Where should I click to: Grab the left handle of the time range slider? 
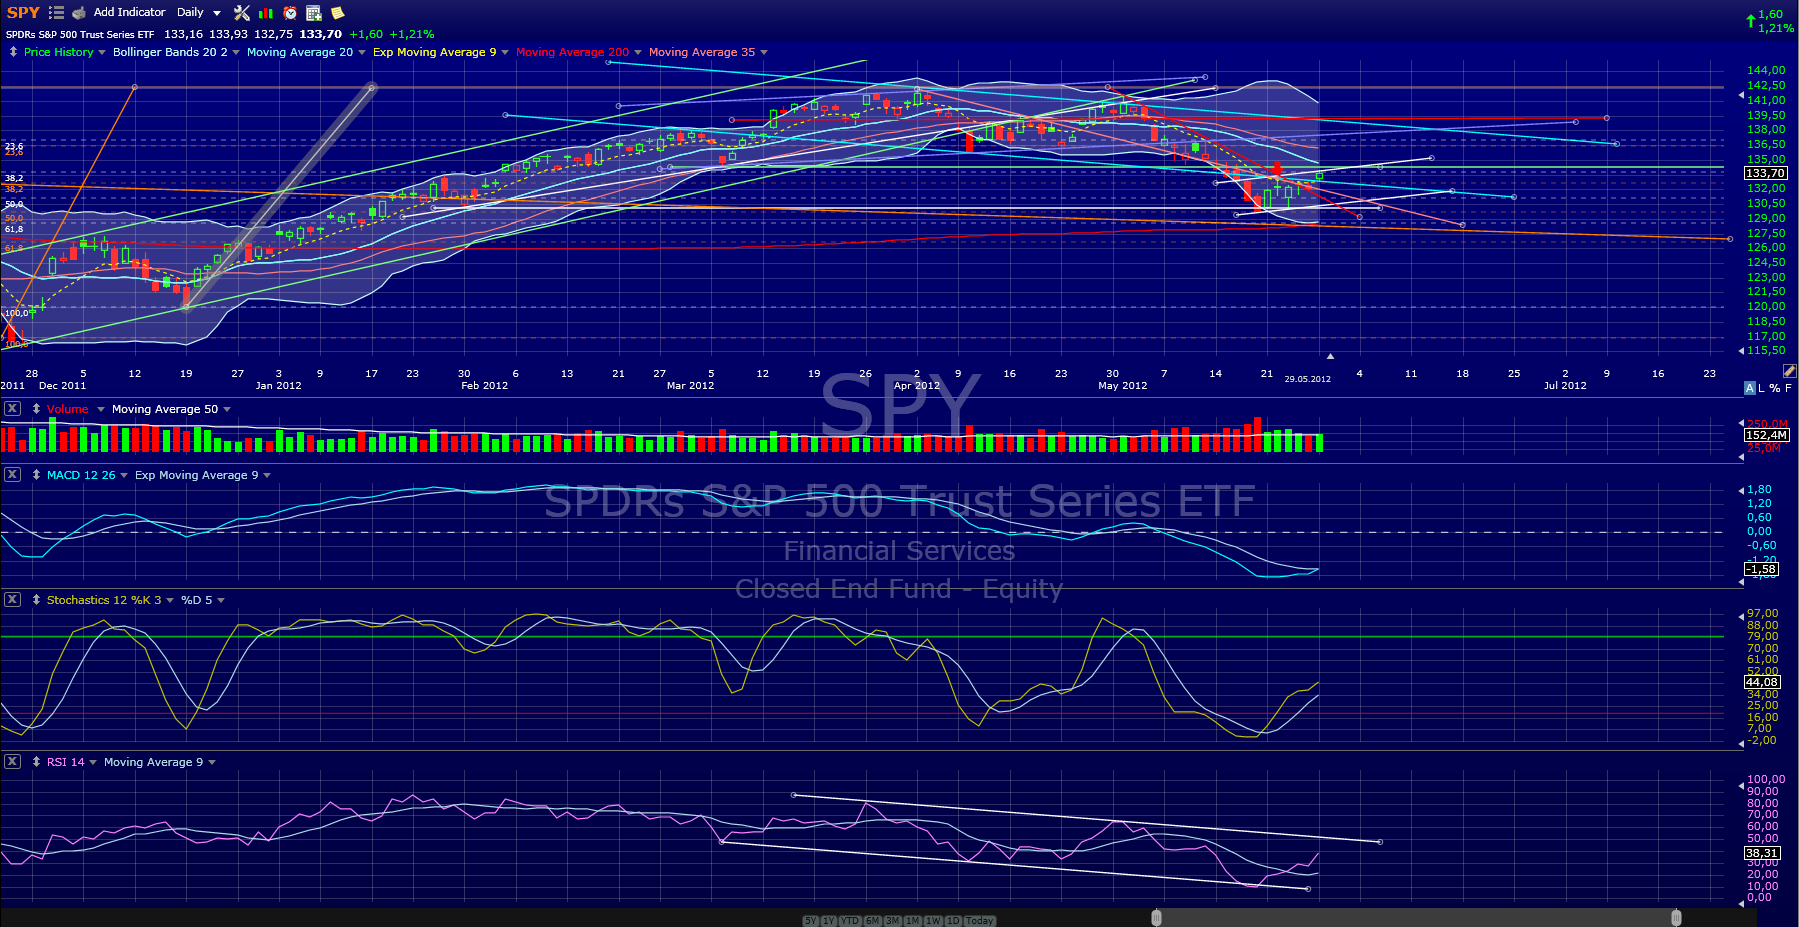click(x=1156, y=918)
